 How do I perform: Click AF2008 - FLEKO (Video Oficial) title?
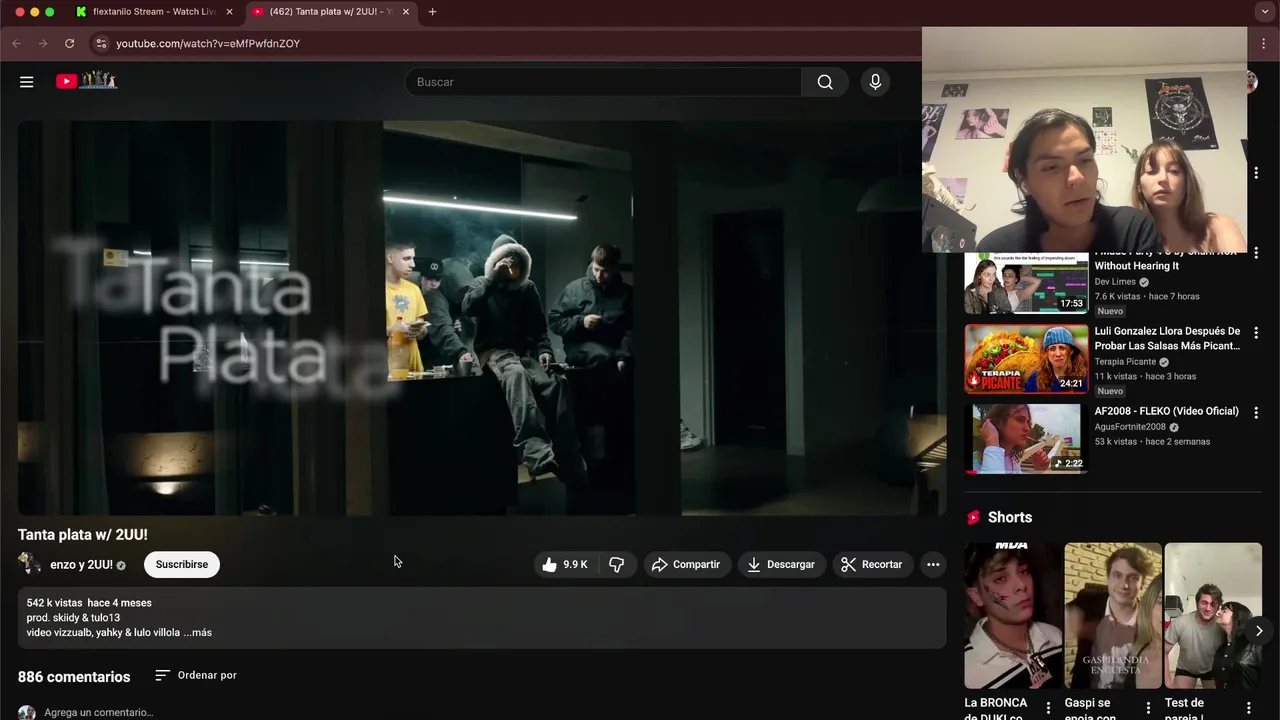point(1166,411)
